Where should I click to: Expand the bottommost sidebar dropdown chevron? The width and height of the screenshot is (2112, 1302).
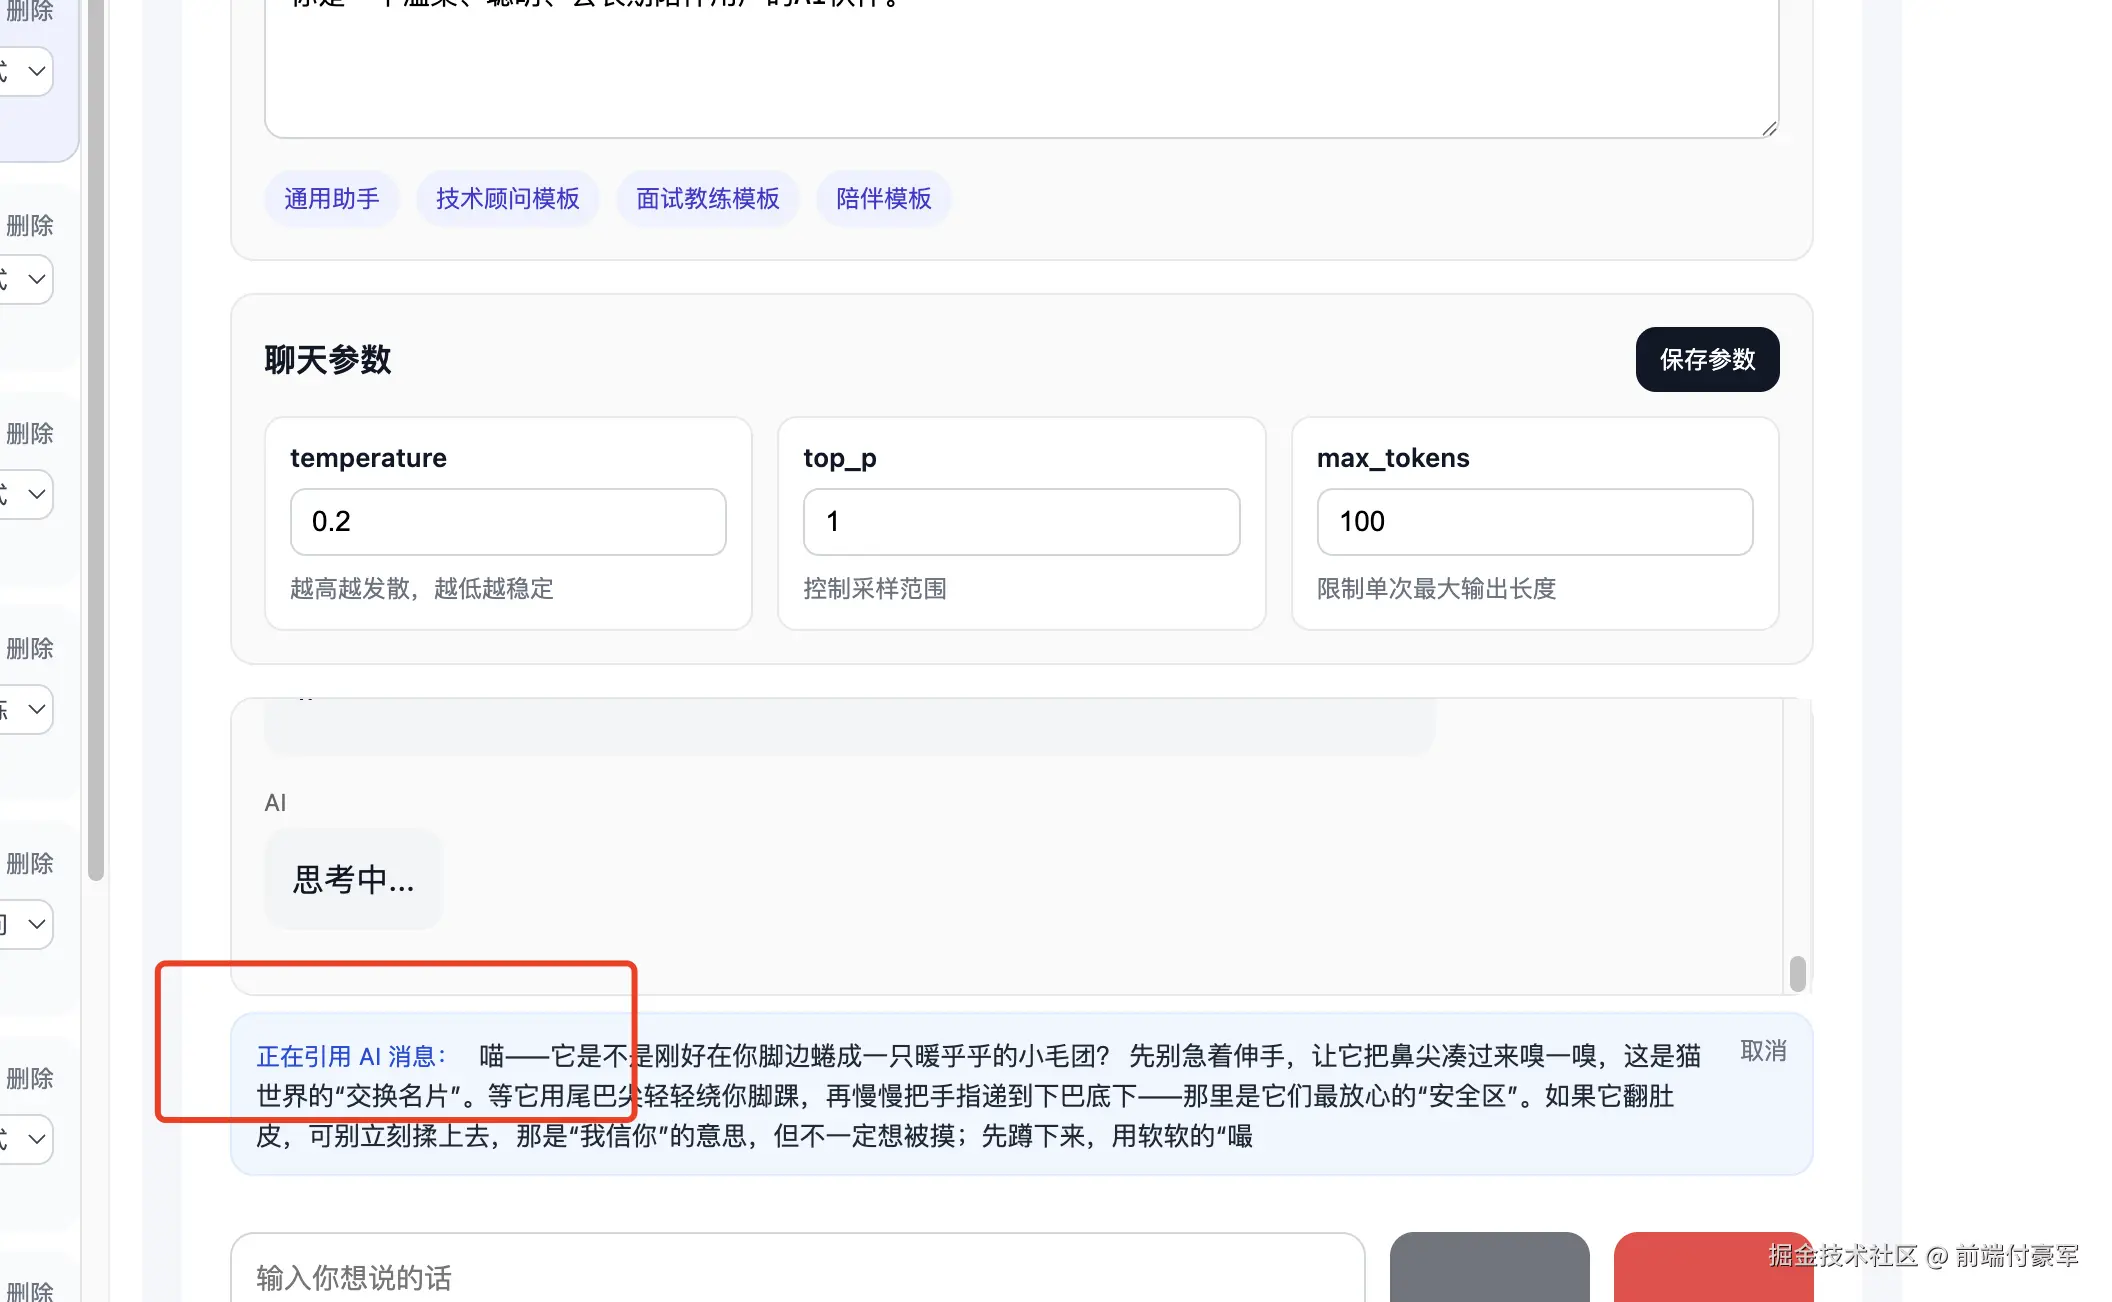click(x=37, y=1139)
